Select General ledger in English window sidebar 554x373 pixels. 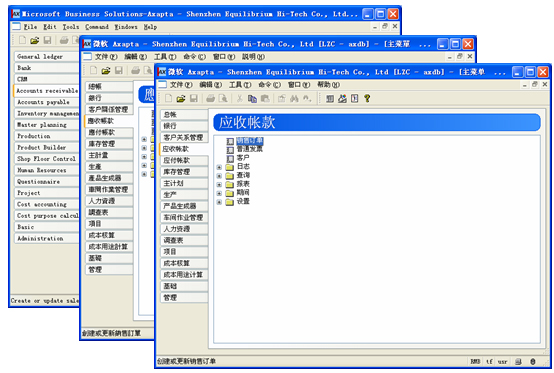[47, 57]
